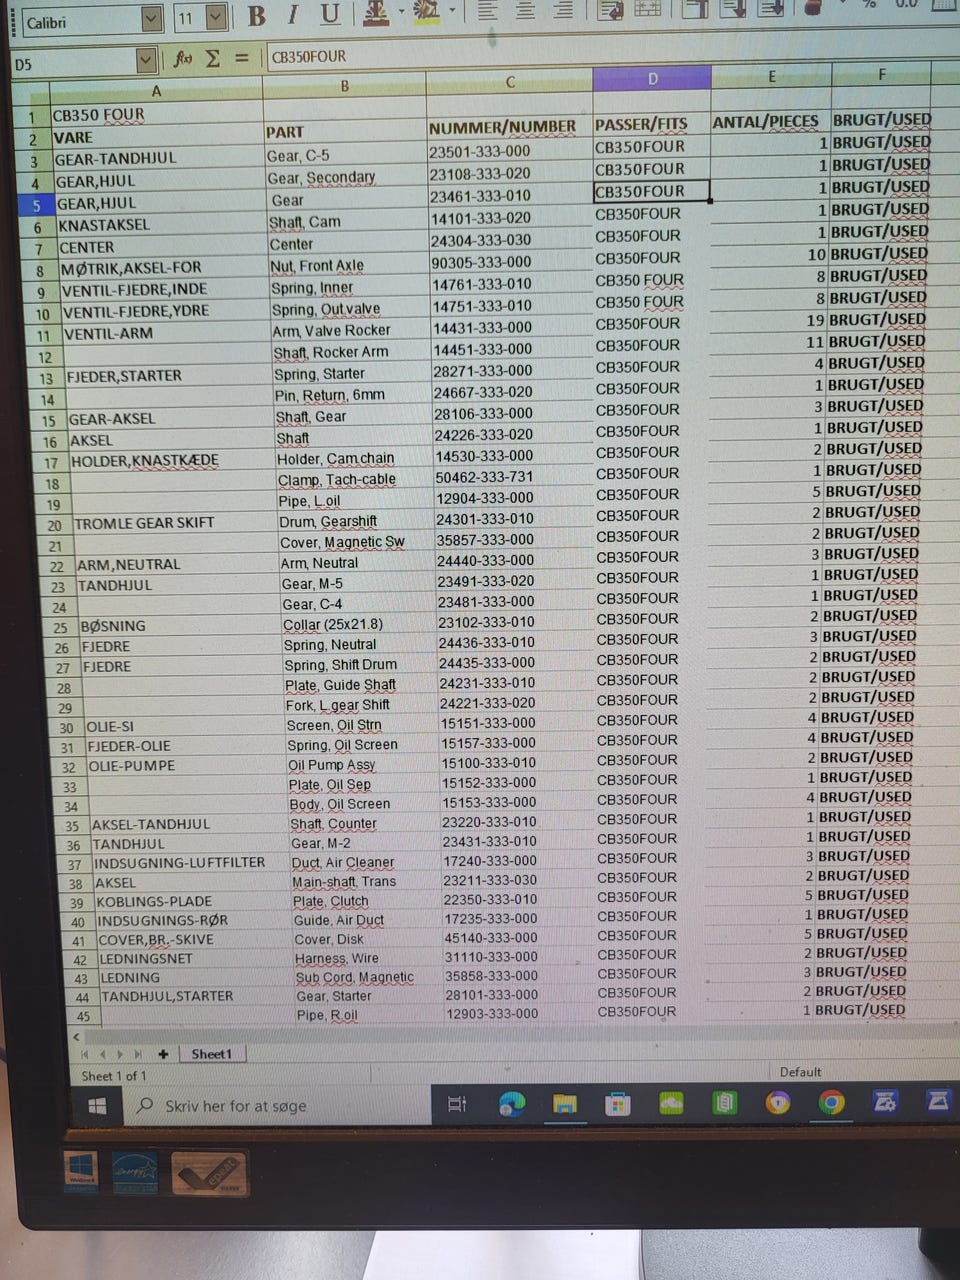Select column E header
The image size is (960, 1280).
tap(771, 76)
